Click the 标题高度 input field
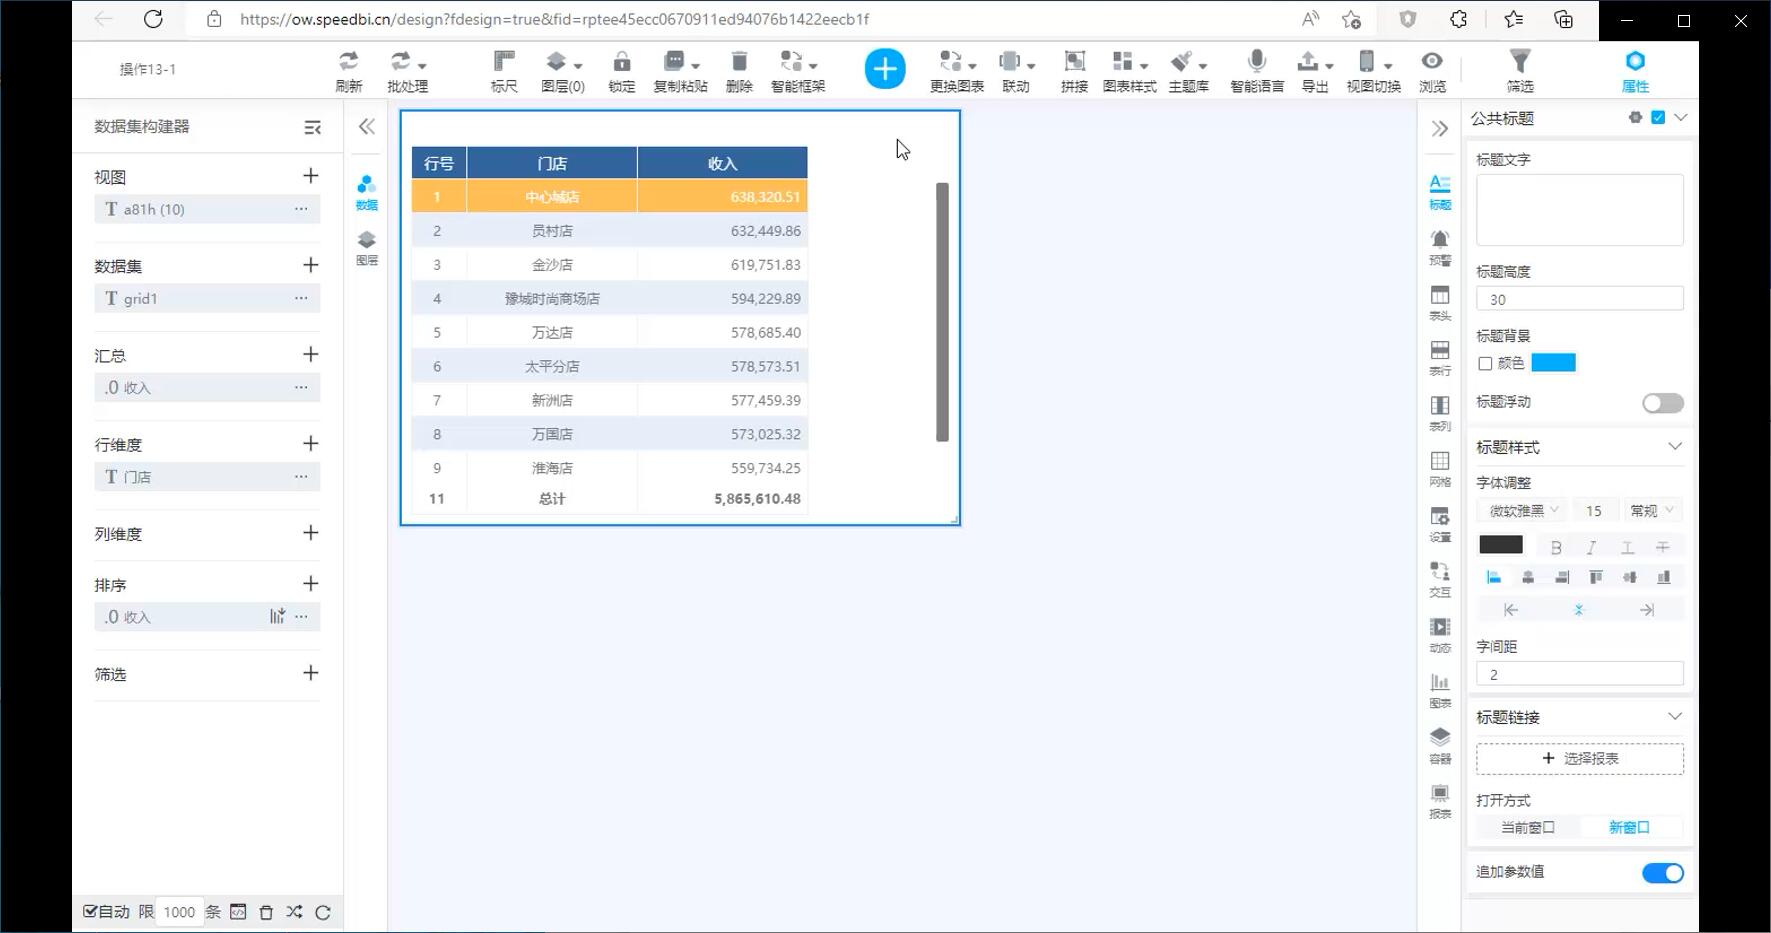The height and width of the screenshot is (933, 1771). click(x=1579, y=299)
